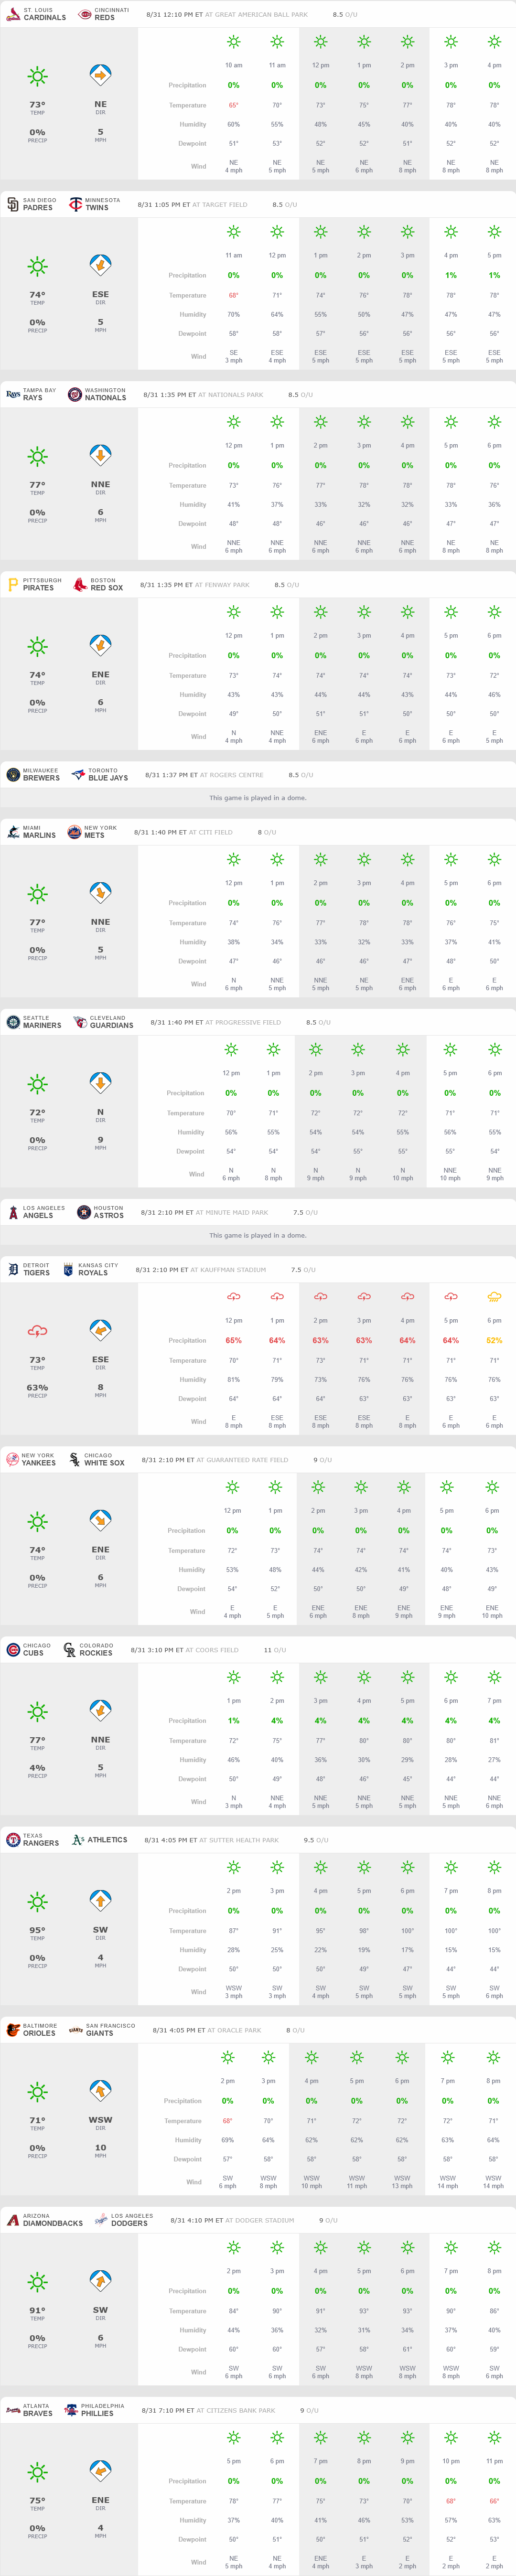Click the San Francisco Giants logo

pos(76,2029)
